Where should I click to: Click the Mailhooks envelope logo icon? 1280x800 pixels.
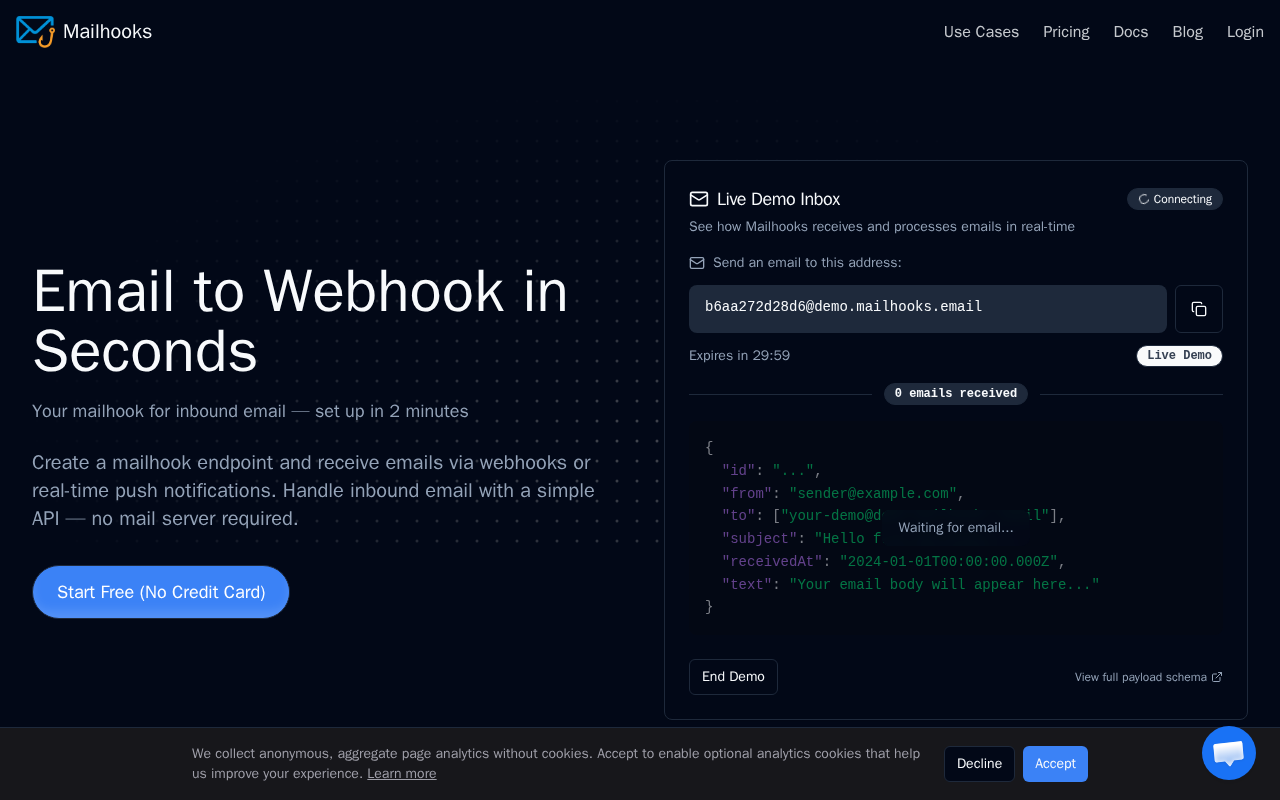[35, 31]
